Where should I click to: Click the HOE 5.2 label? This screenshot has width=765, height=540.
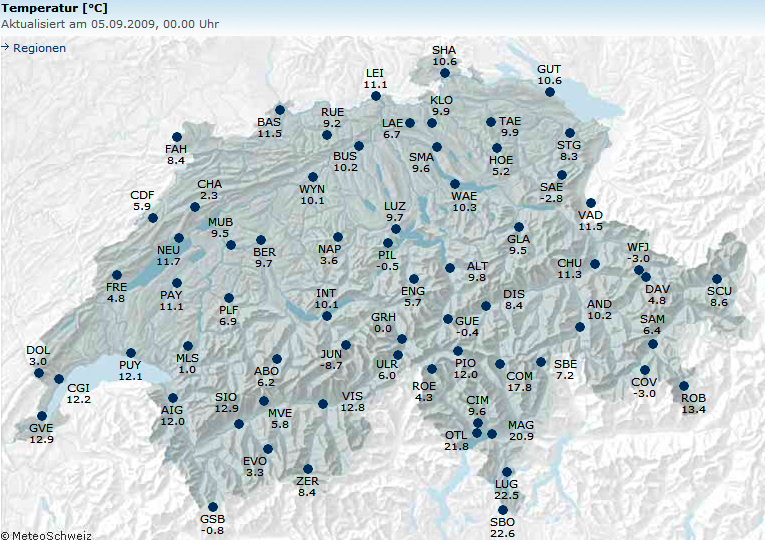[x=501, y=166]
